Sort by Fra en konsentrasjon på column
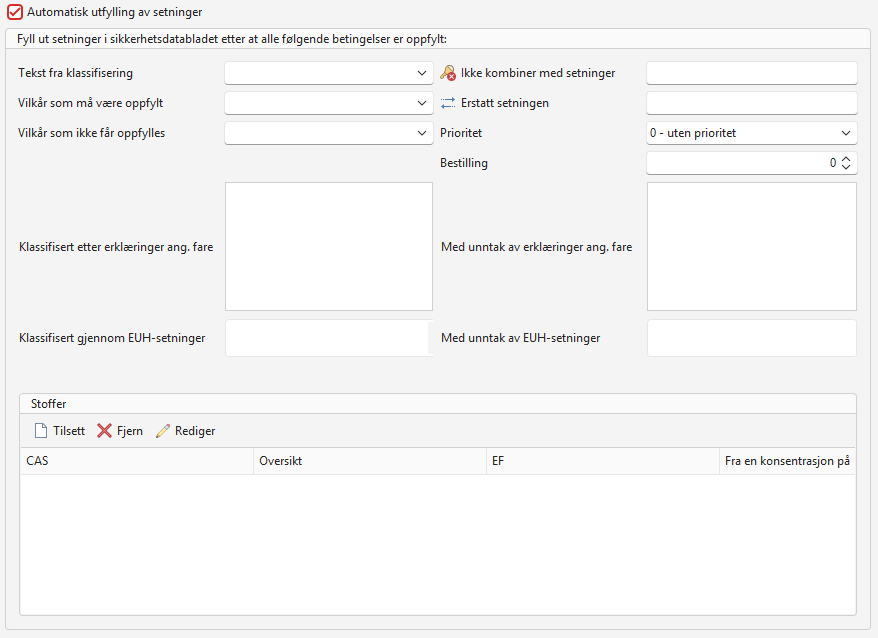Image resolution: width=878 pixels, height=638 pixels. [x=788, y=461]
